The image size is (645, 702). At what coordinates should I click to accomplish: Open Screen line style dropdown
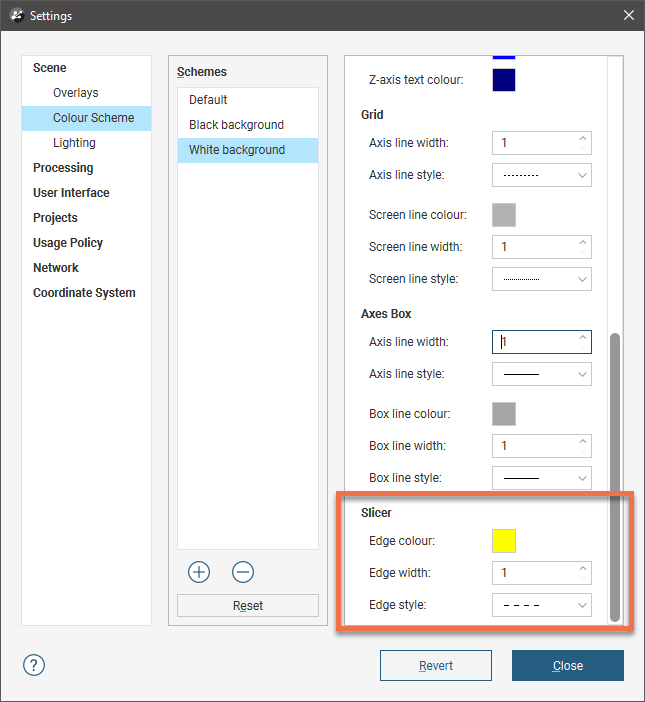541,279
